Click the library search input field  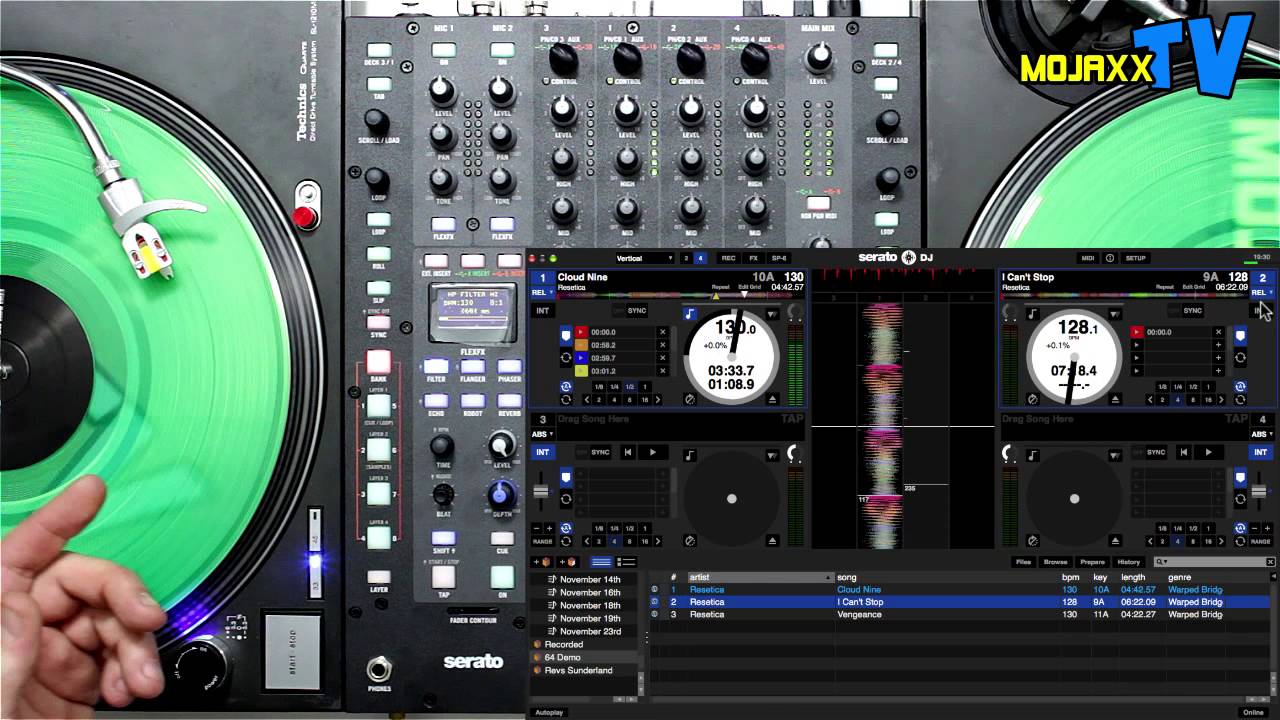(x=1215, y=562)
